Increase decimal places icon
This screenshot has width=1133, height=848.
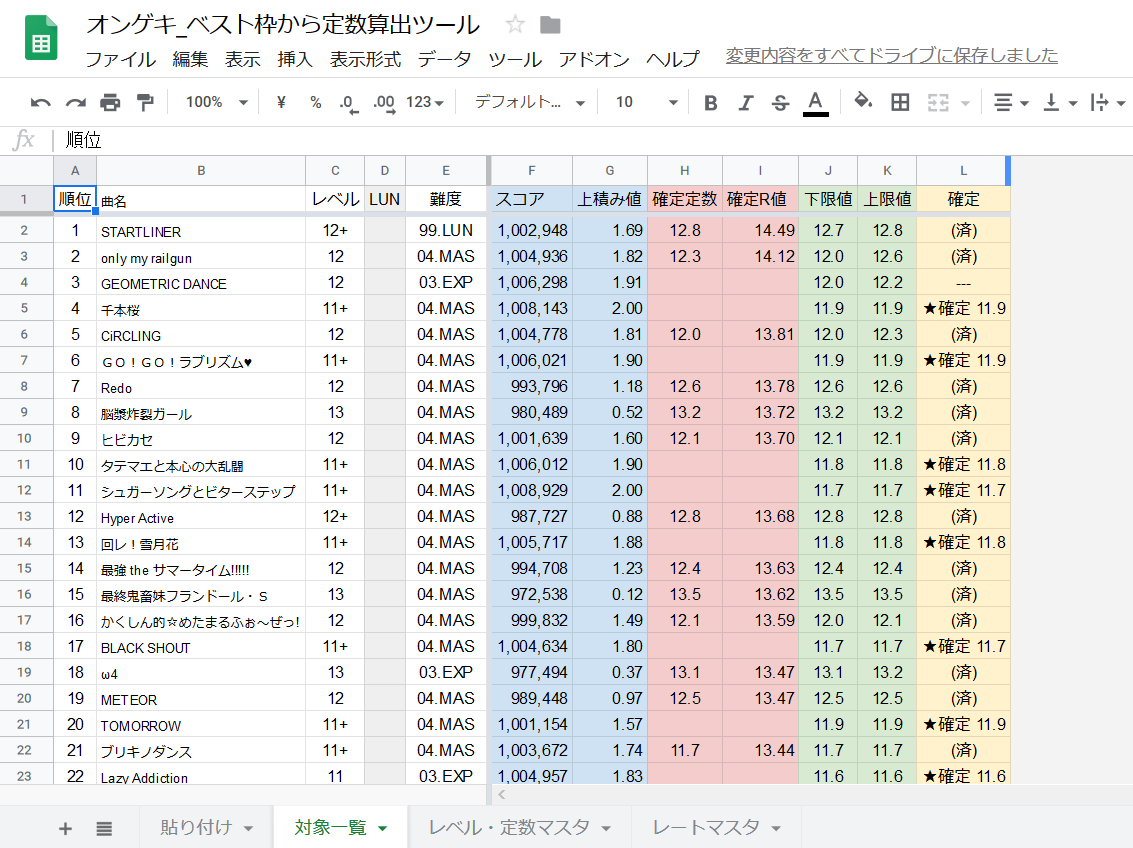pyautogui.click(x=384, y=103)
